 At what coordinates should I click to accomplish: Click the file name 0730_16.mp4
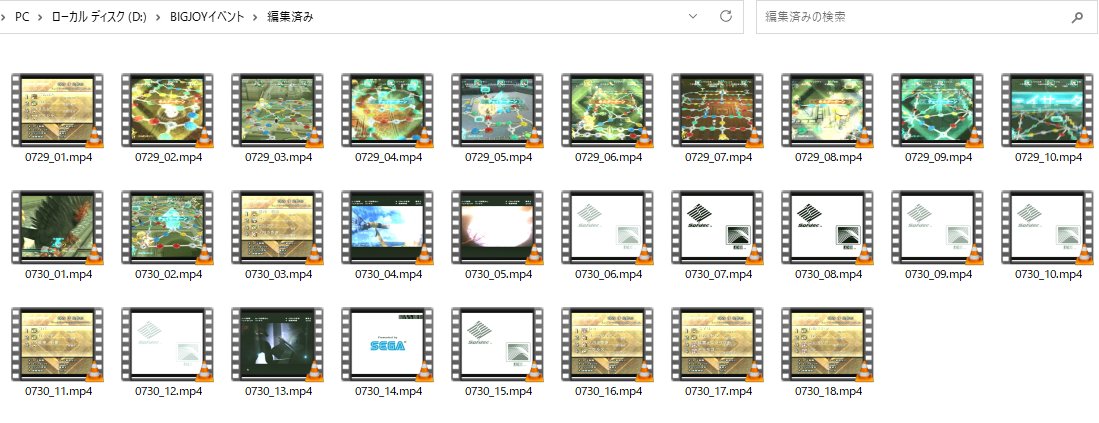[x=608, y=391]
